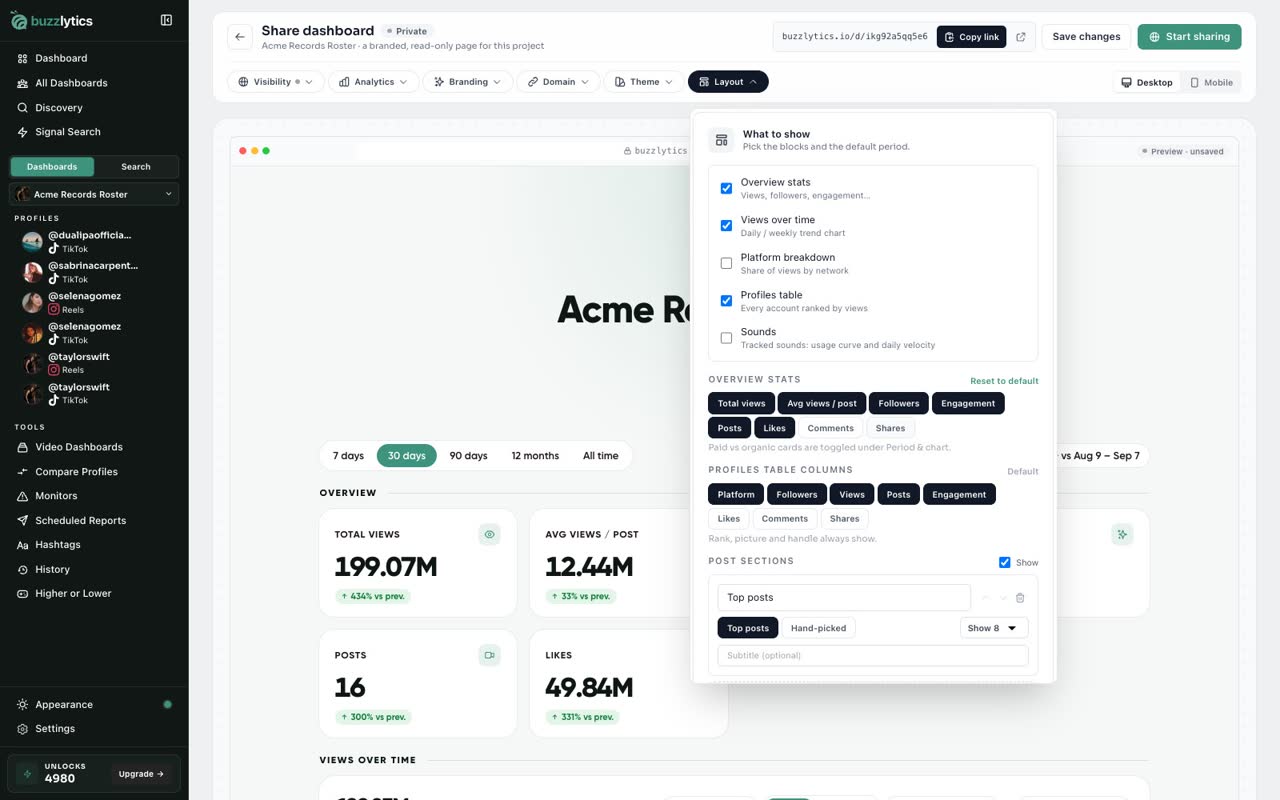The image size is (1280, 800).
Task: Enable the Sounds block checkbox
Action: click(726, 338)
